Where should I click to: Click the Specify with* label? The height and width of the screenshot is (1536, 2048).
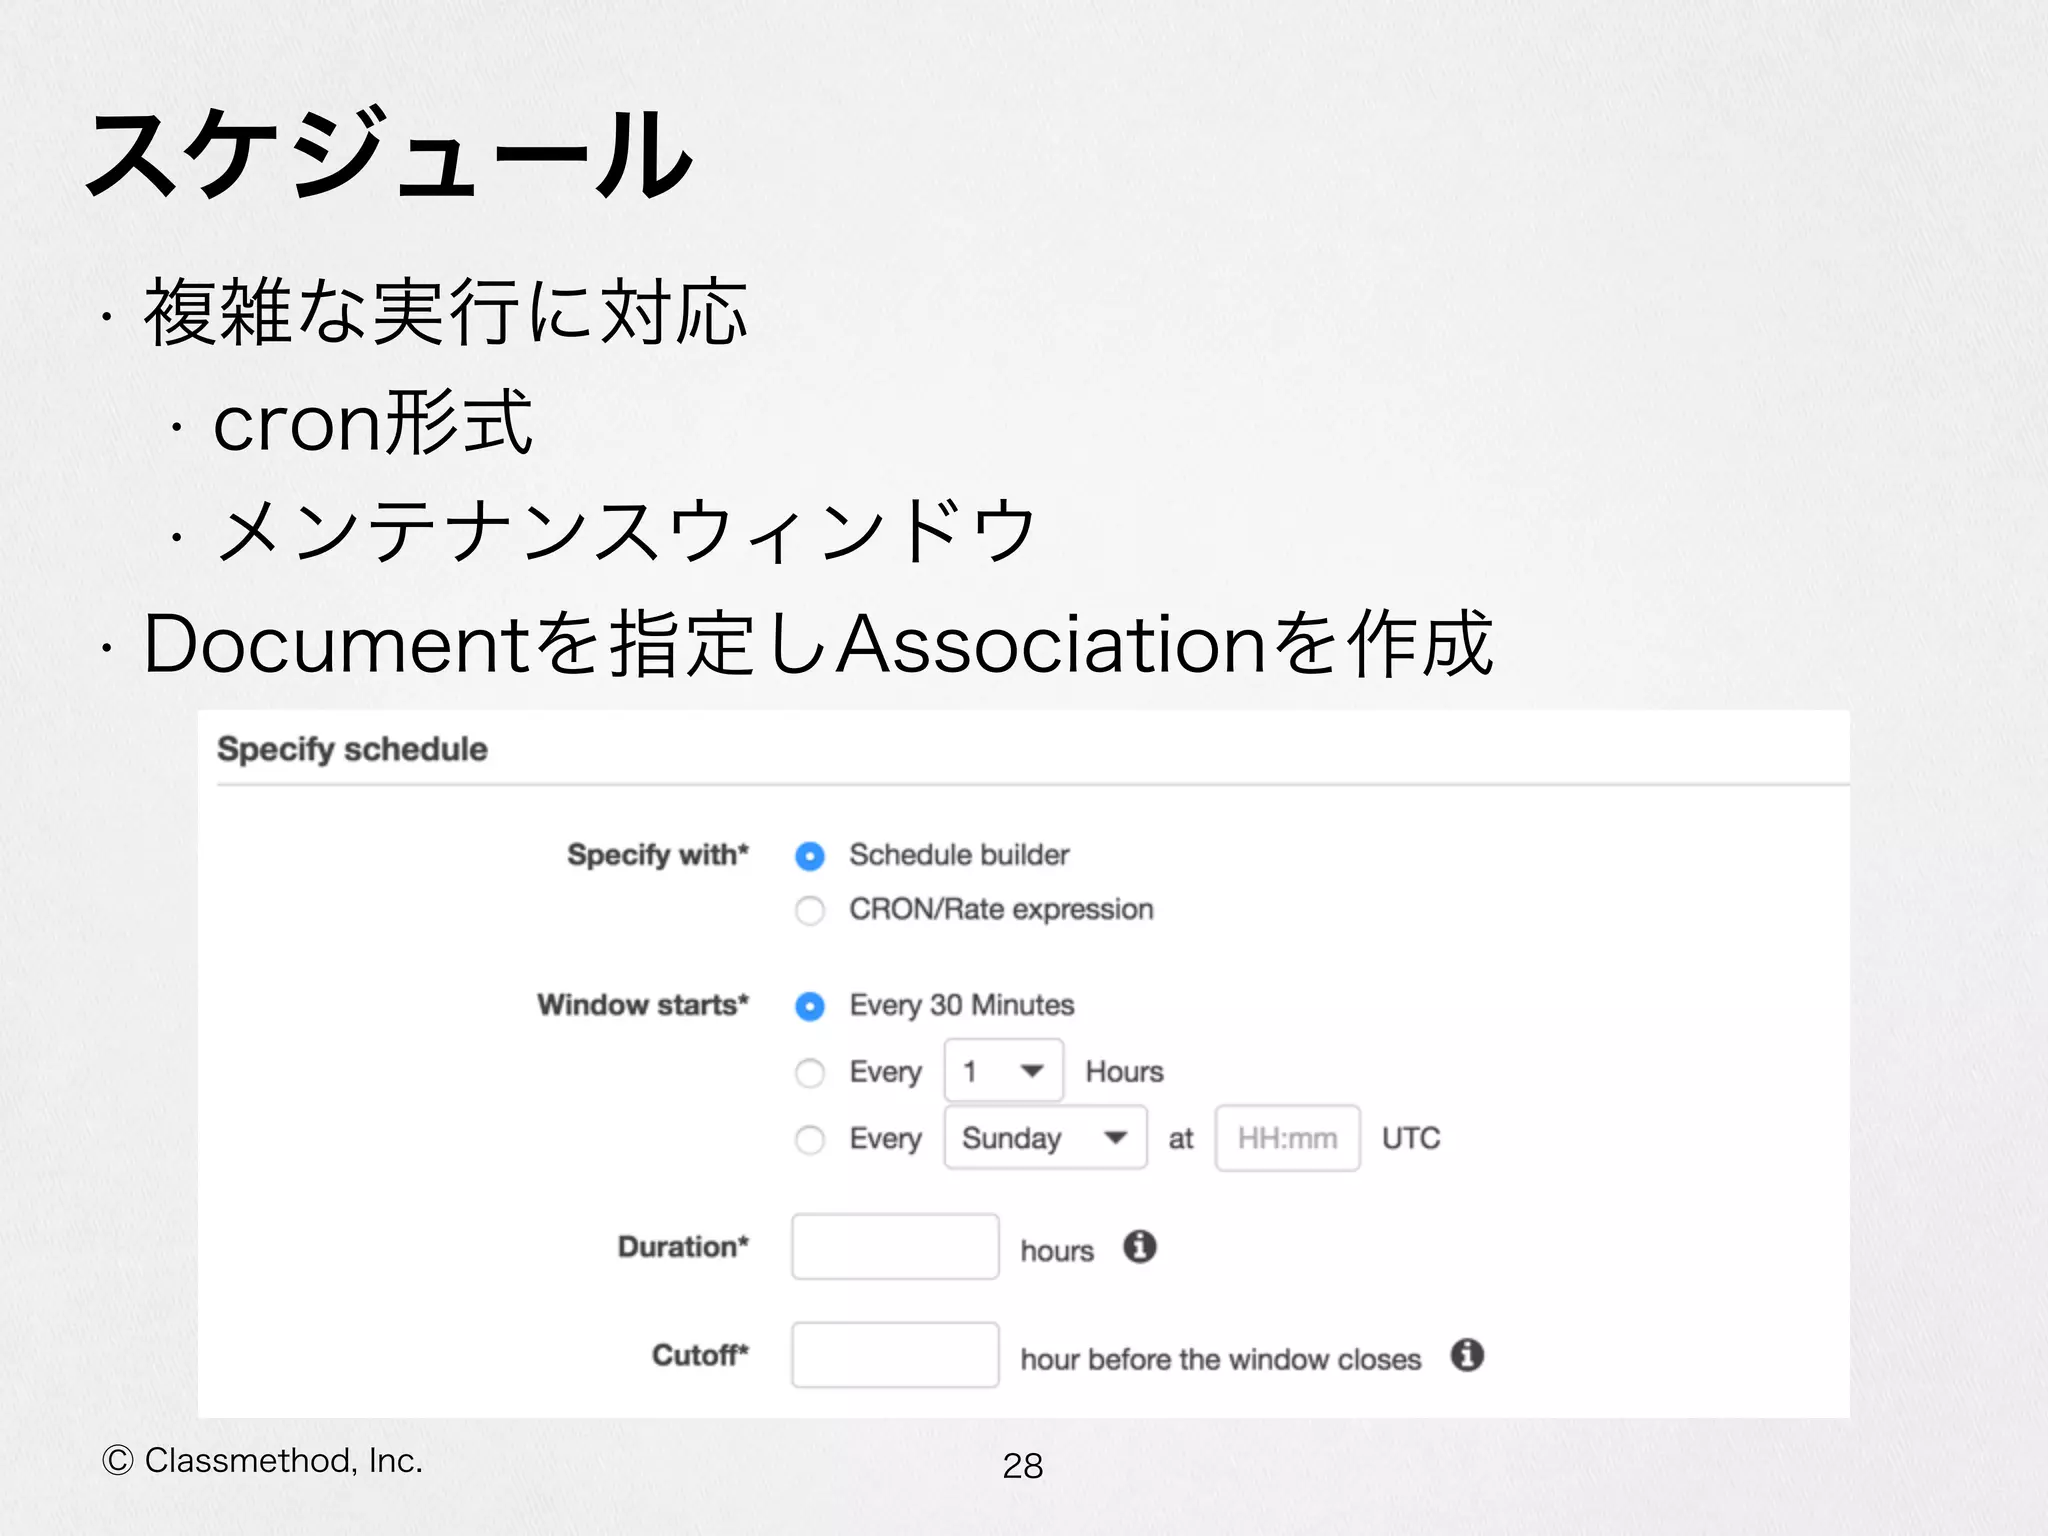point(658,855)
